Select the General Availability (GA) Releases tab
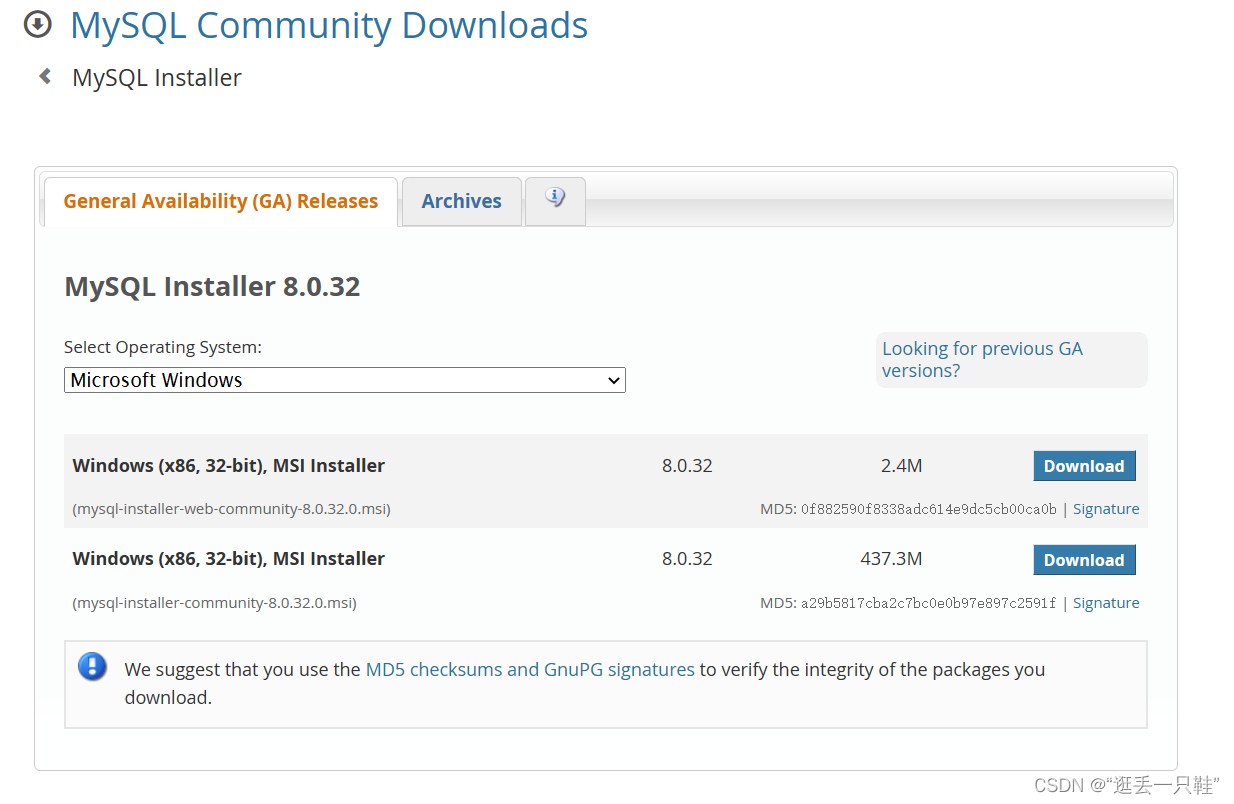The height and width of the screenshot is (804, 1234). [x=219, y=201]
